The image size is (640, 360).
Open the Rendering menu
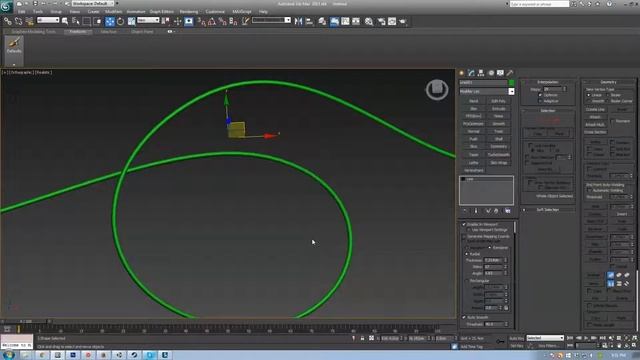coord(189,11)
